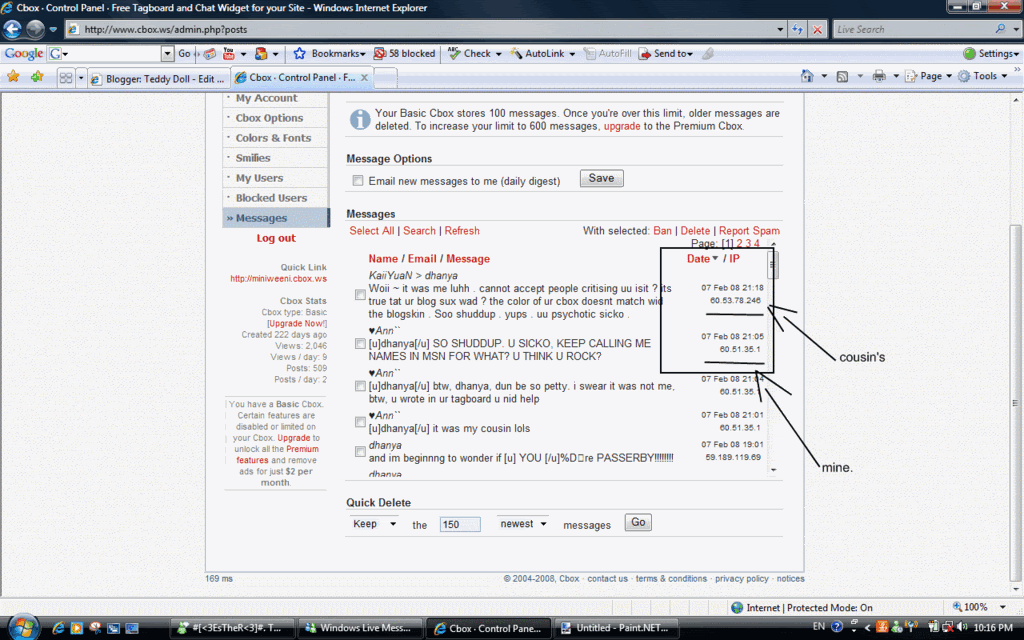Viewport: 1024px width, 640px height.
Task: Click Select All messages link
Action: tap(372, 231)
